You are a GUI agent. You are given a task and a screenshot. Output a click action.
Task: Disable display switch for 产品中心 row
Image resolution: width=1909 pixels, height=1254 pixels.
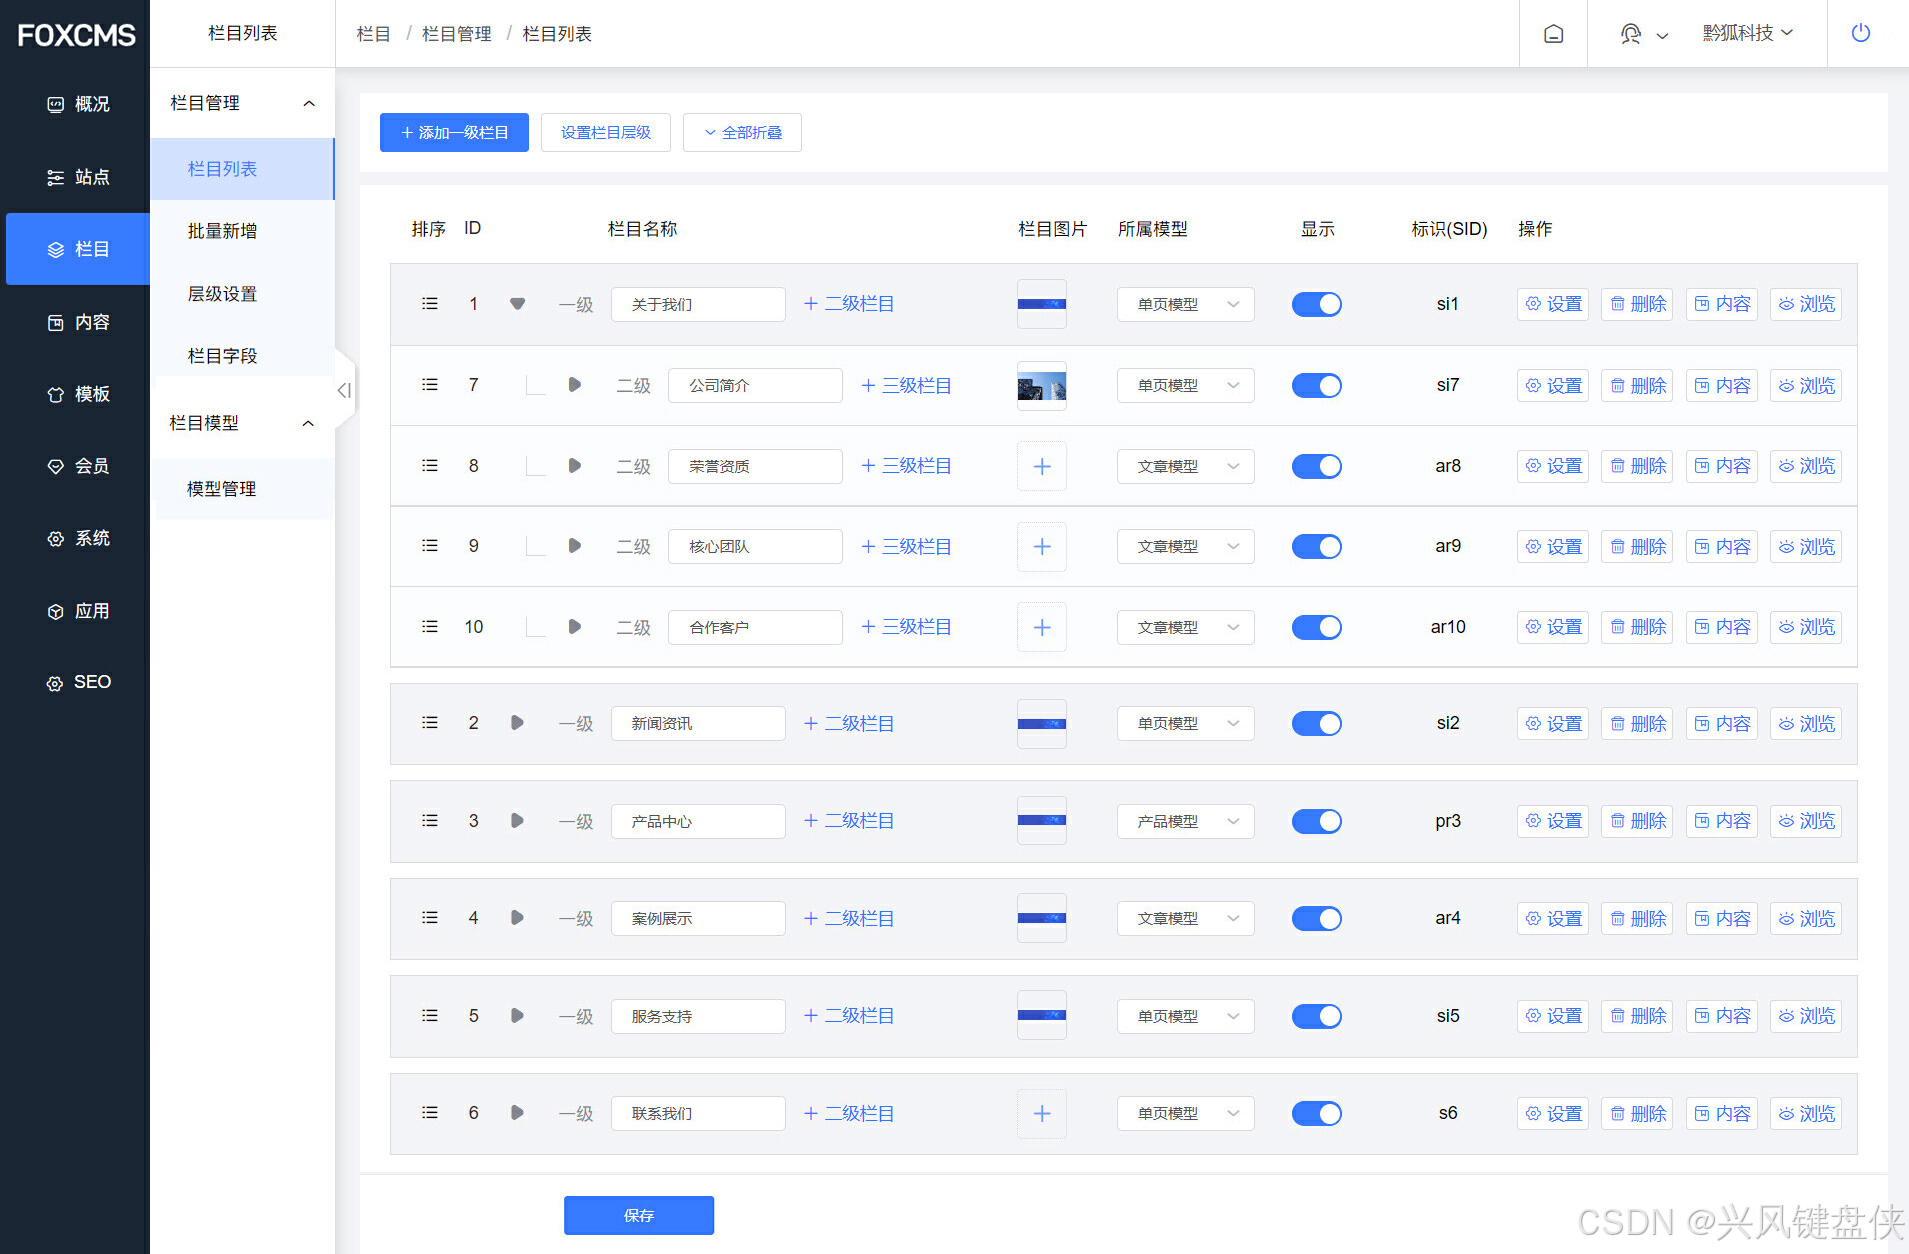pos(1316,821)
